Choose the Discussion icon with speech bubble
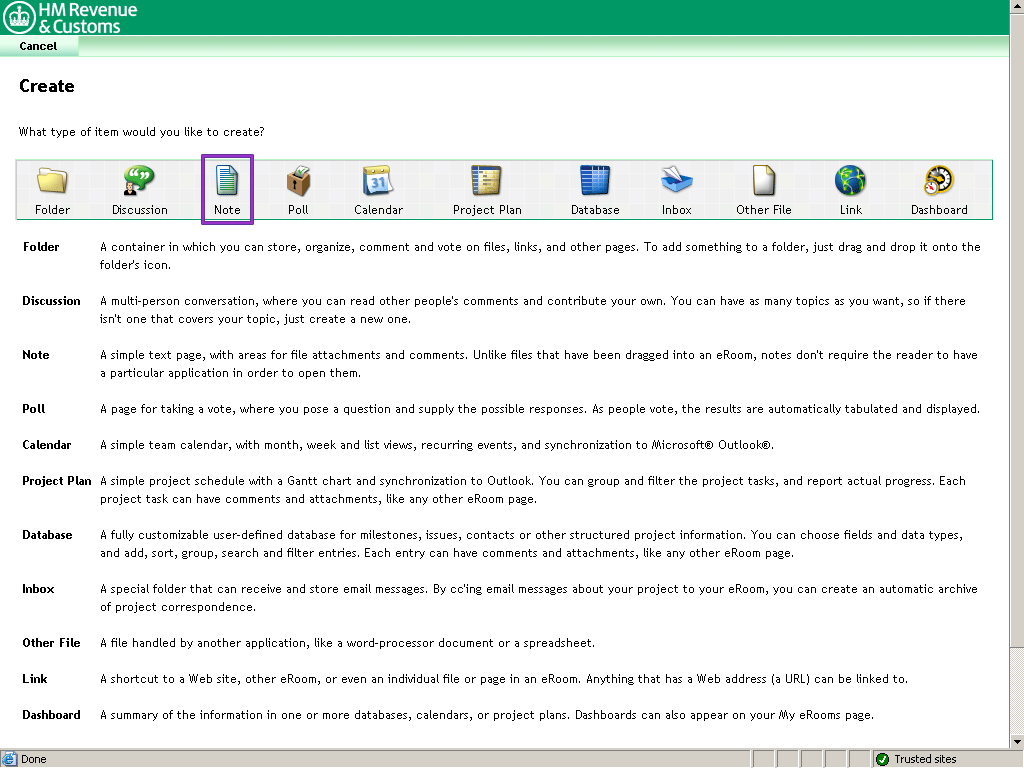This screenshot has width=1024, height=768. click(x=139, y=181)
